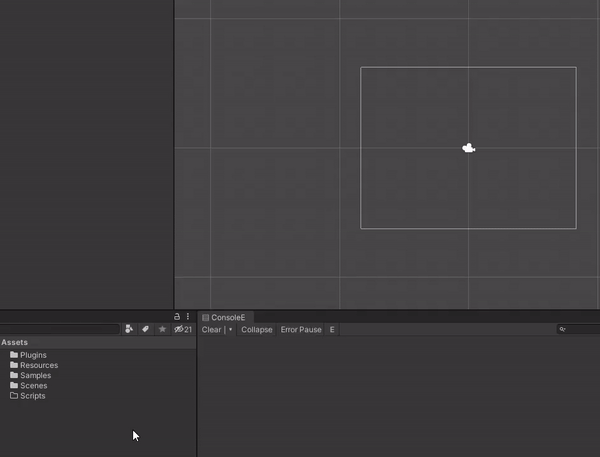Click the Project search input field
Image resolution: width=600 pixels, height=457 pixels.
(60, 329)
